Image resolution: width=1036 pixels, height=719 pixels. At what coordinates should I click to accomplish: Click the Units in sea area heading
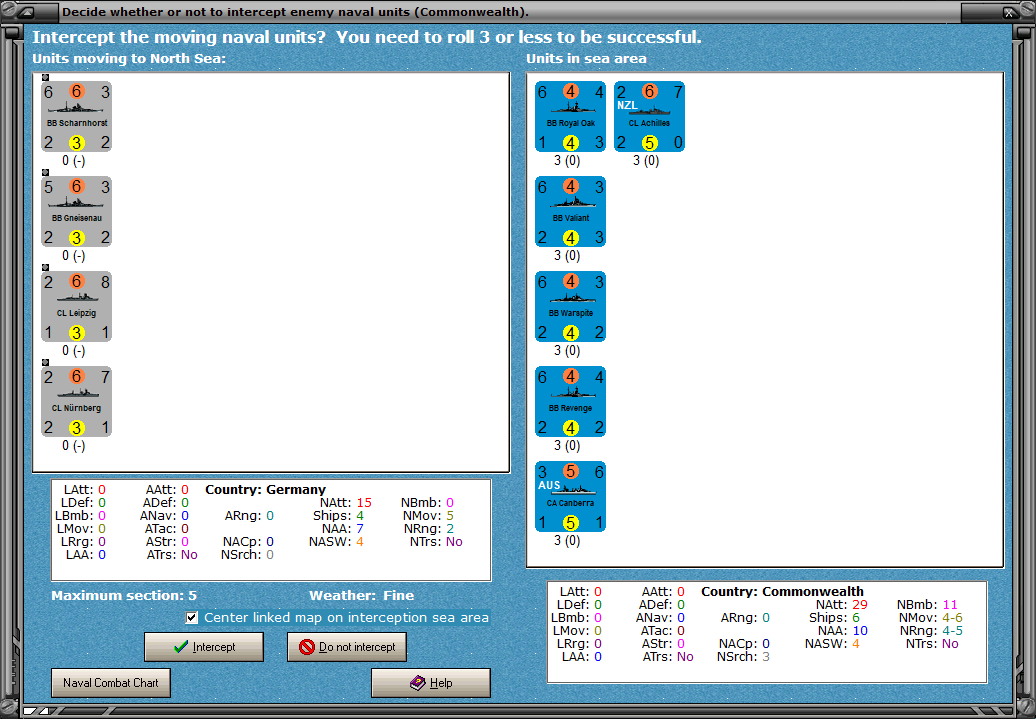point(586,59)
